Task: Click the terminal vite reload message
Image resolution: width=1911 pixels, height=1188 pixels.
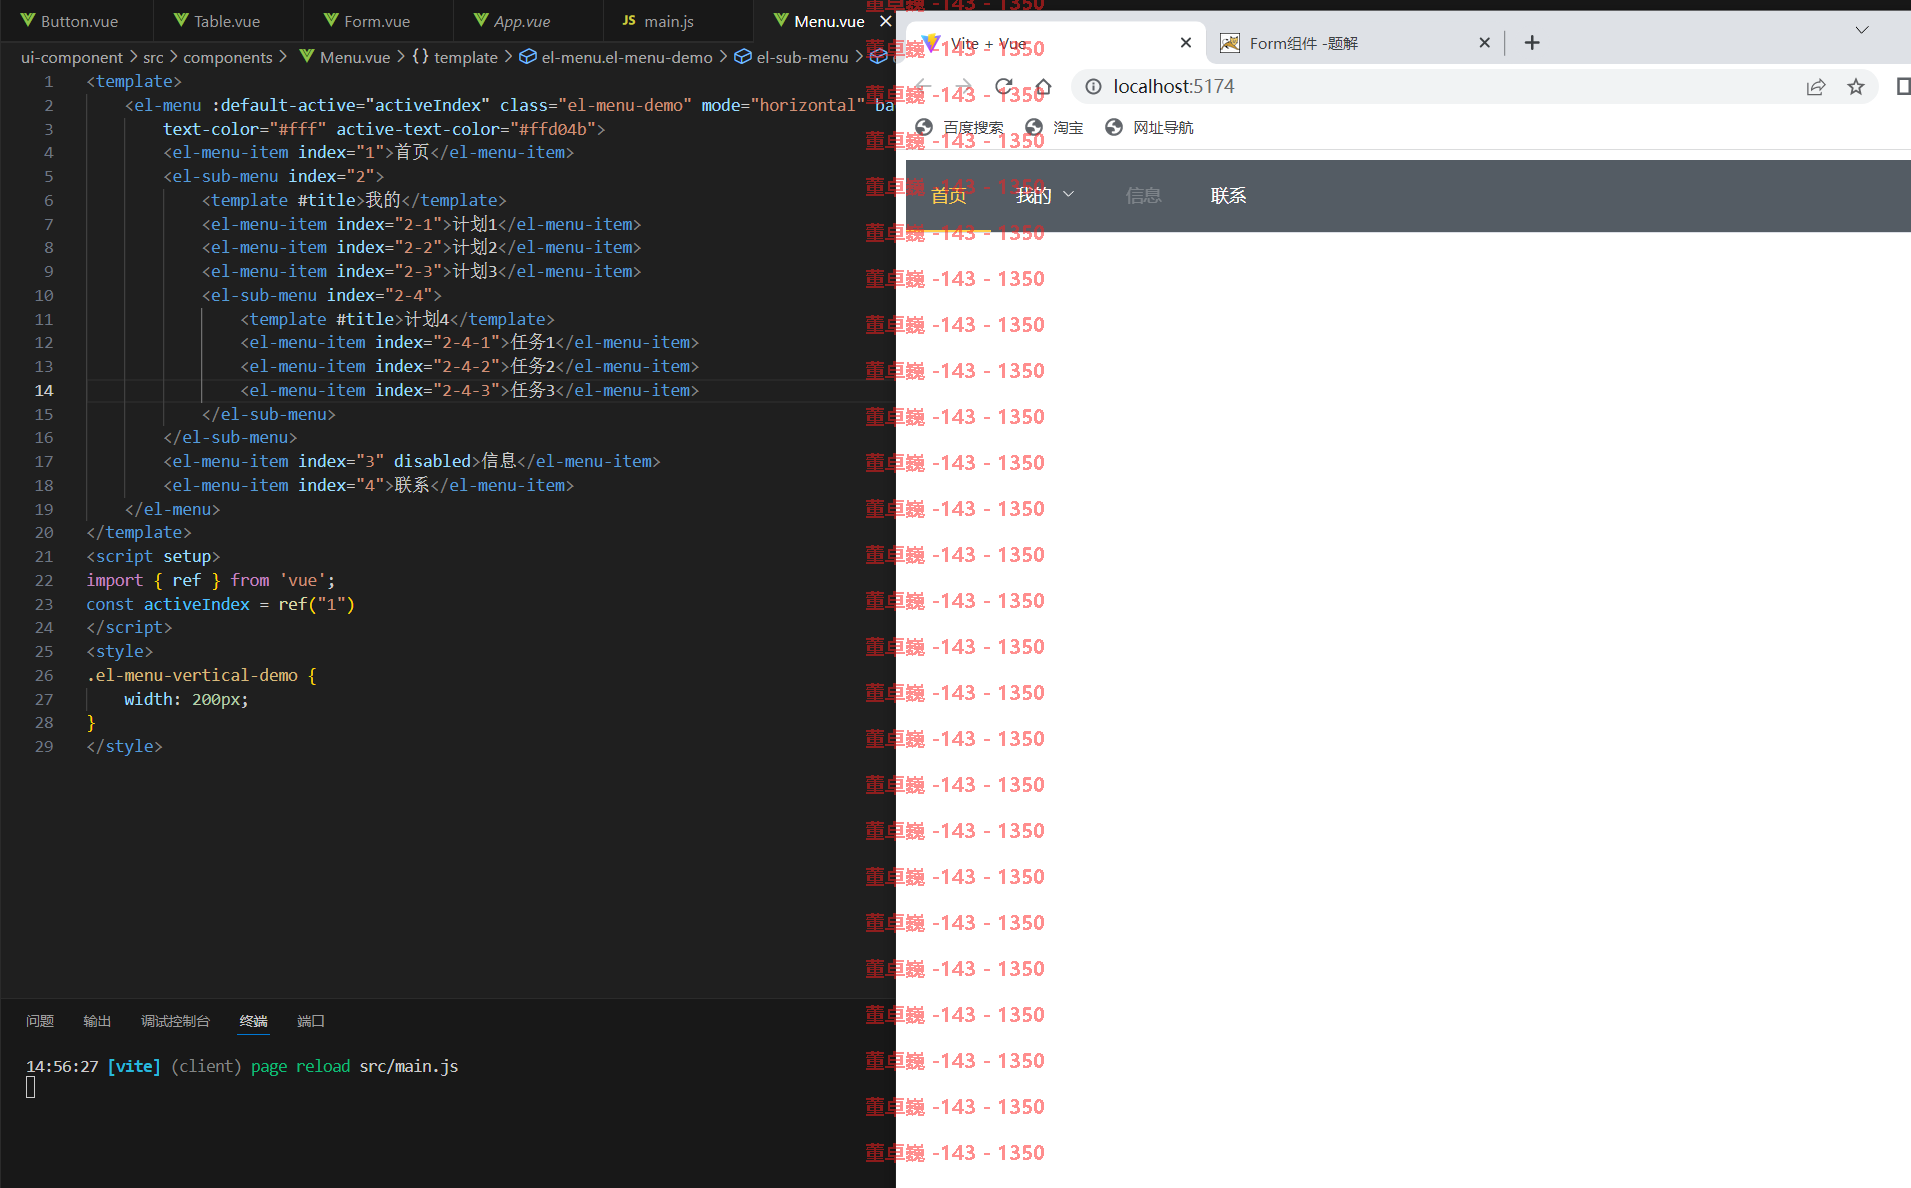Action: (242, 1066)
